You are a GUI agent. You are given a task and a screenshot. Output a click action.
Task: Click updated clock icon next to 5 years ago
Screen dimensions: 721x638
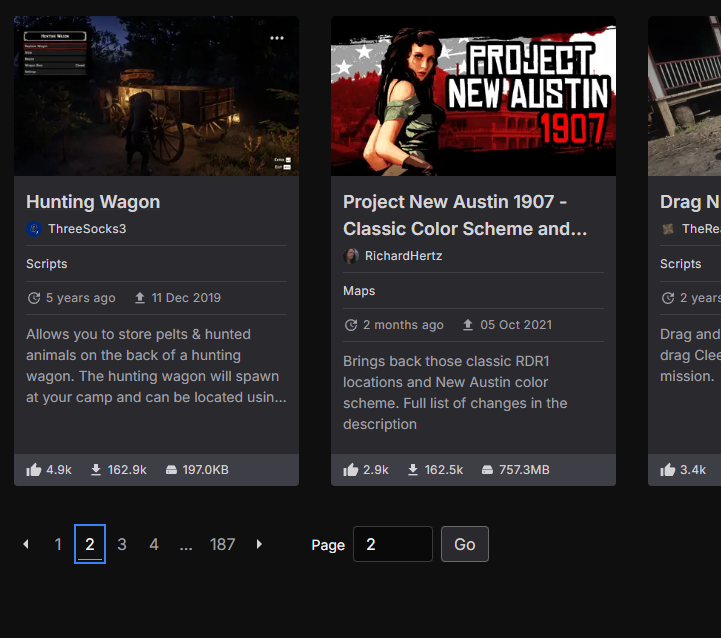(x=34, y=298)
